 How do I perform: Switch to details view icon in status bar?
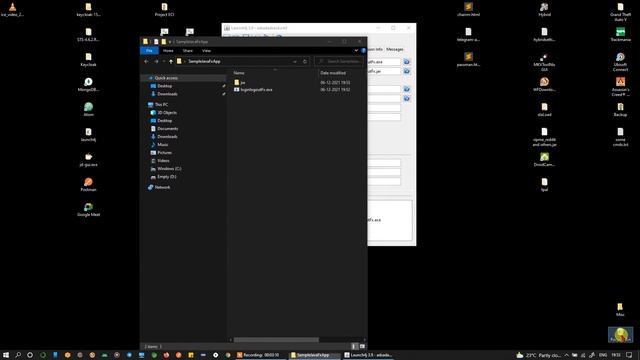354,346
